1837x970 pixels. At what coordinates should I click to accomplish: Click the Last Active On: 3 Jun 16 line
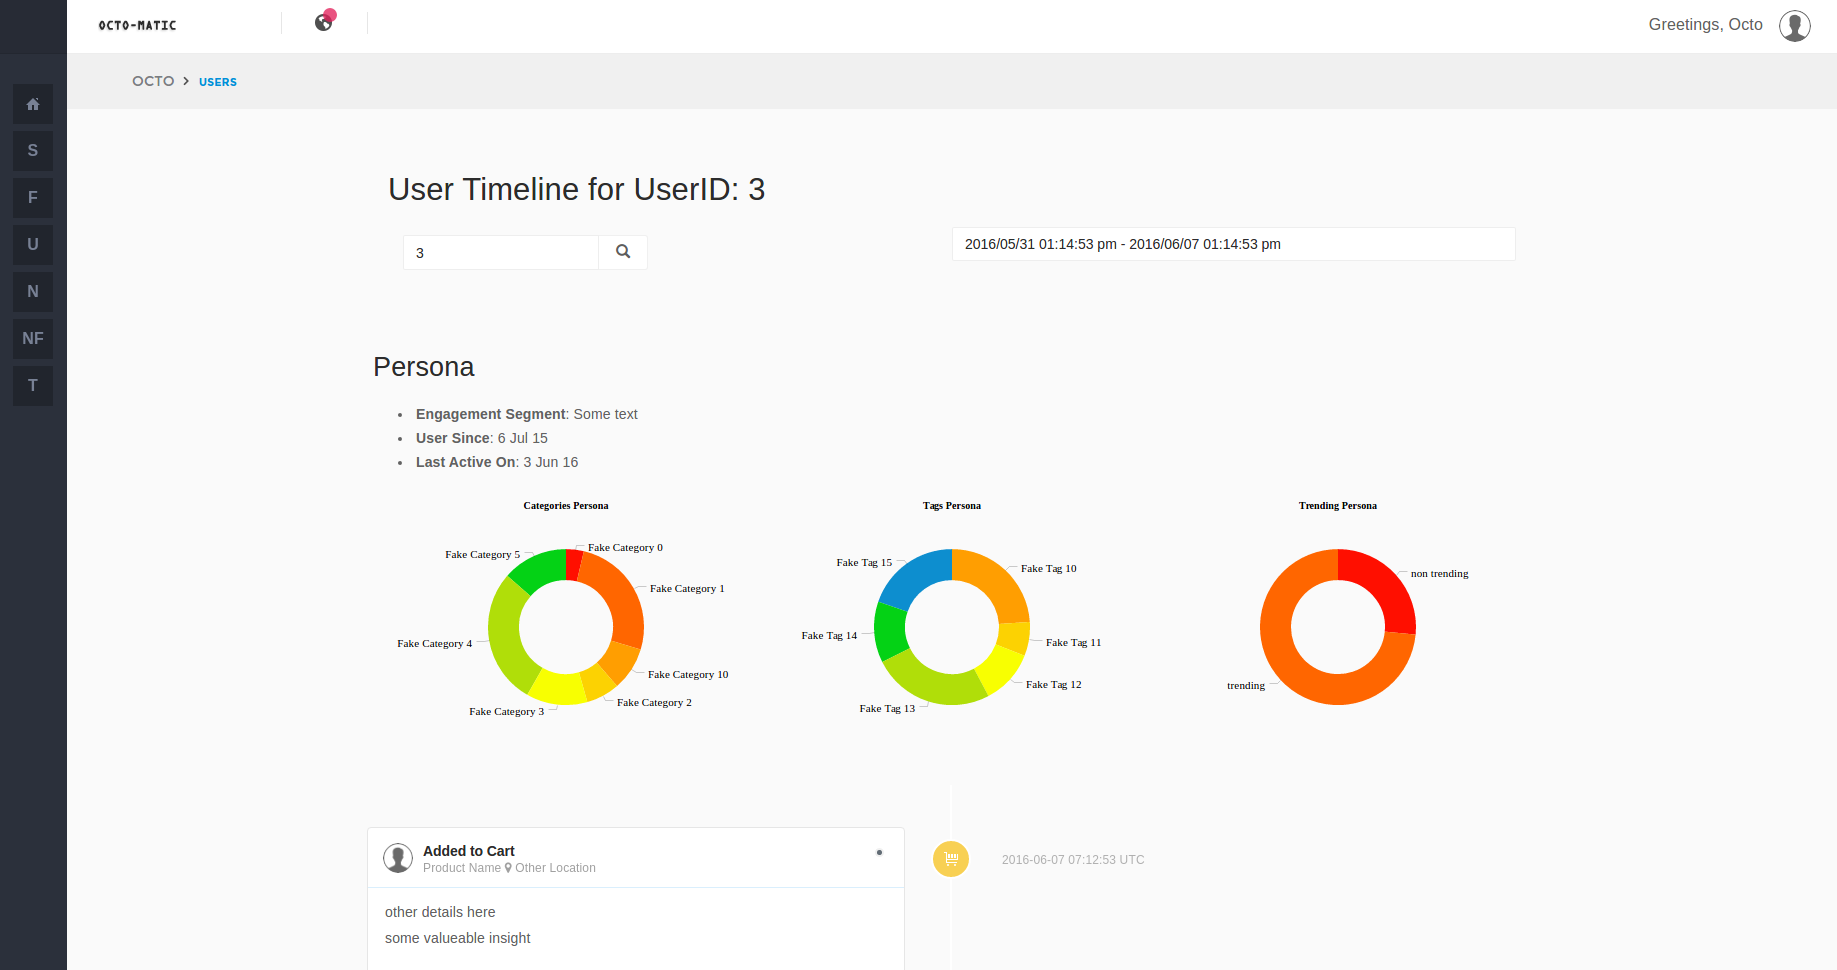497,462
